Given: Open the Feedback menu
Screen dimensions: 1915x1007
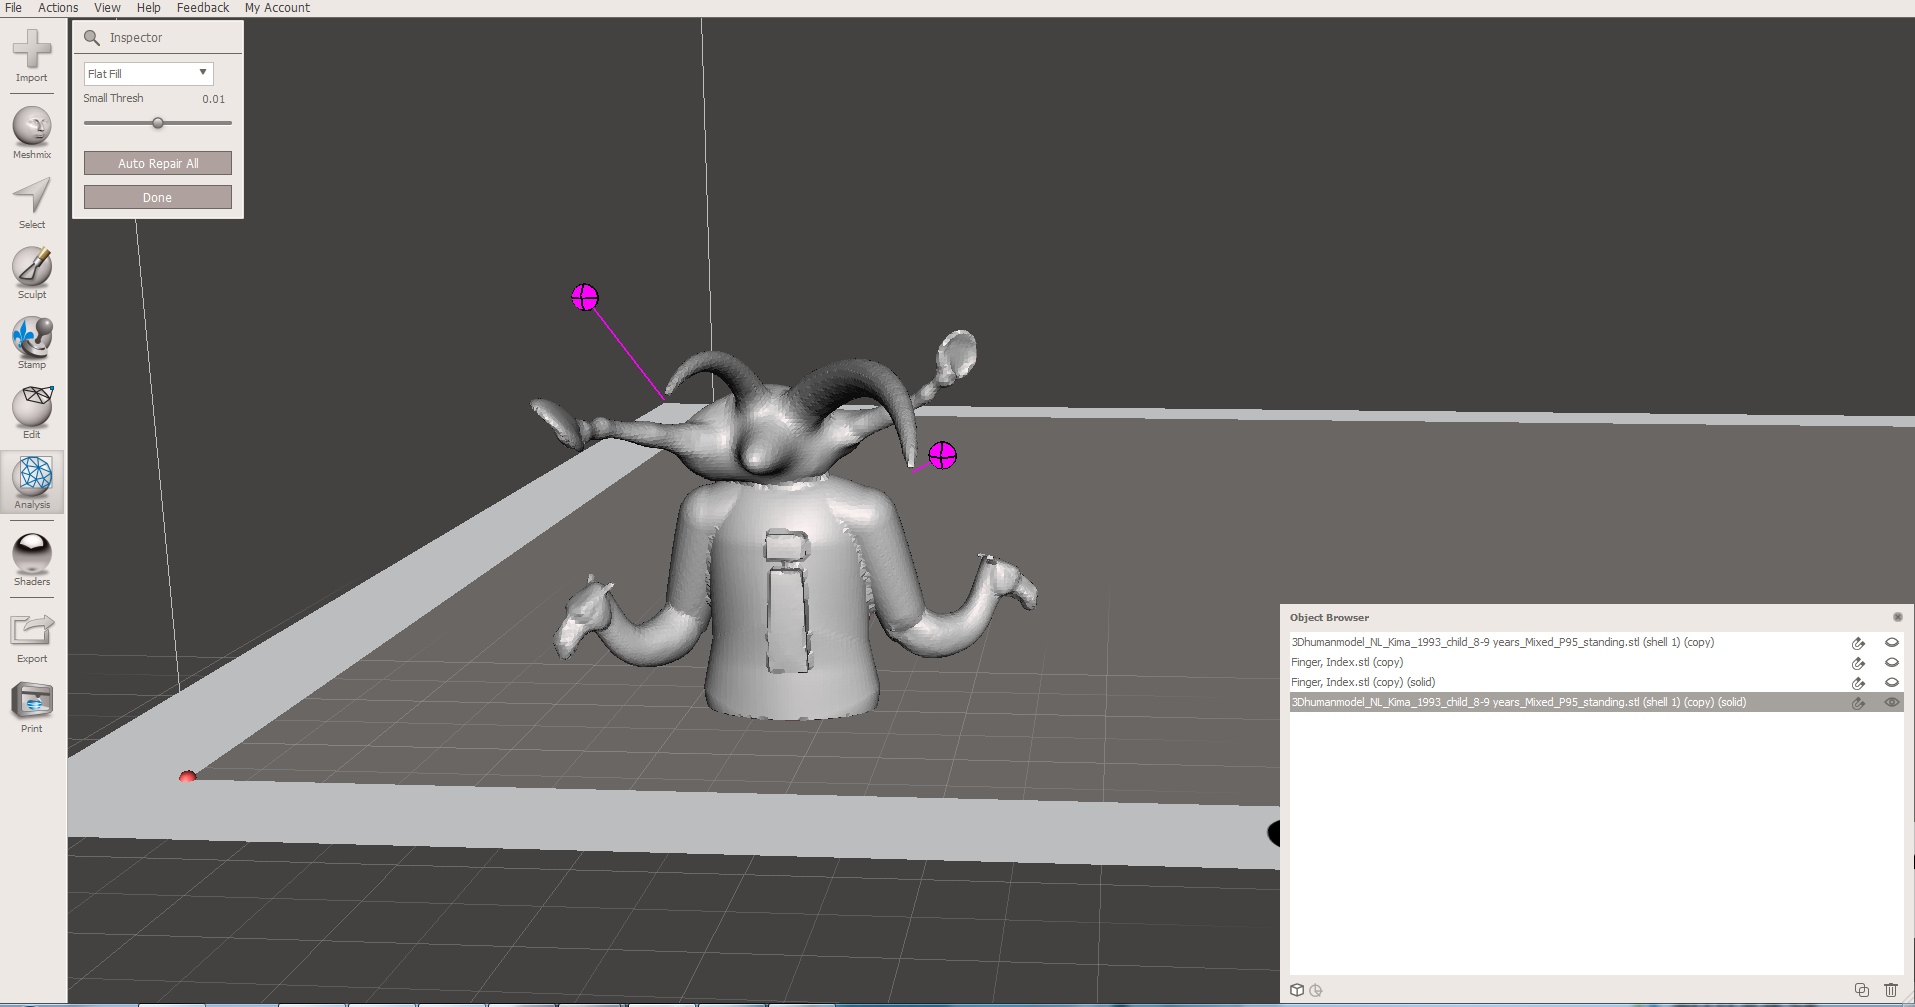Looking at the screenshot, I should pos(202,8).
